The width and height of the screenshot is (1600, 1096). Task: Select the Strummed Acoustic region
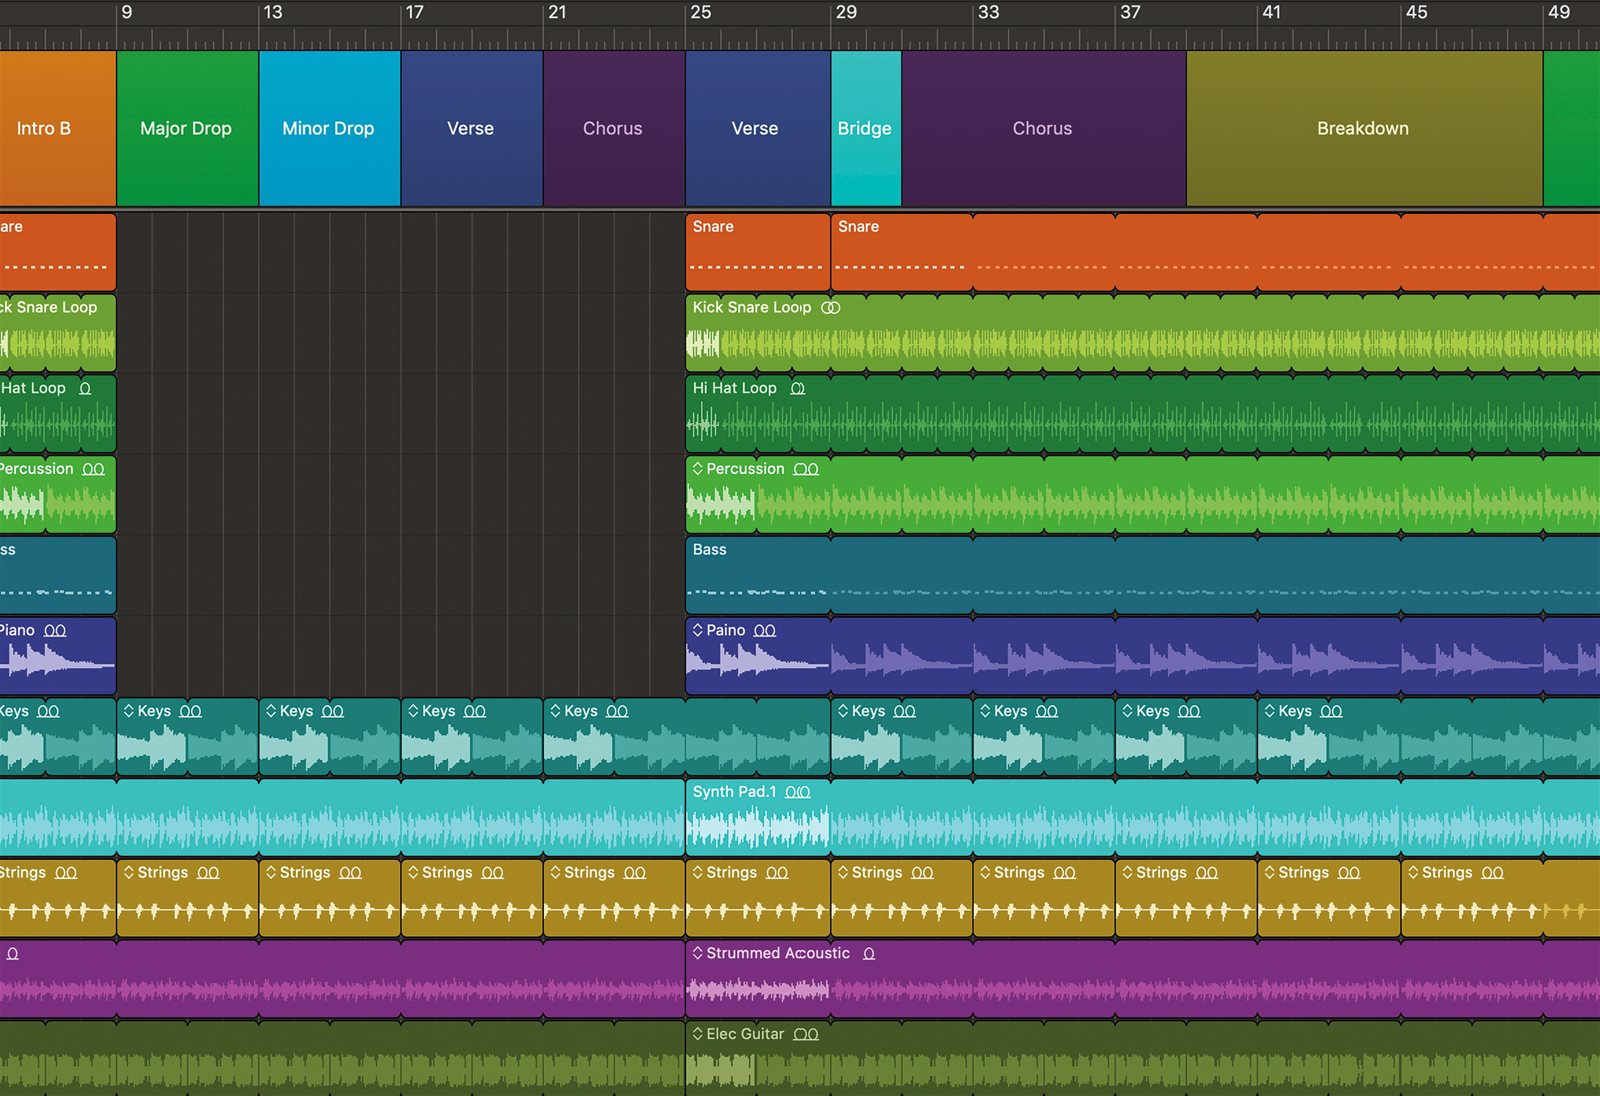point(1142,979)
